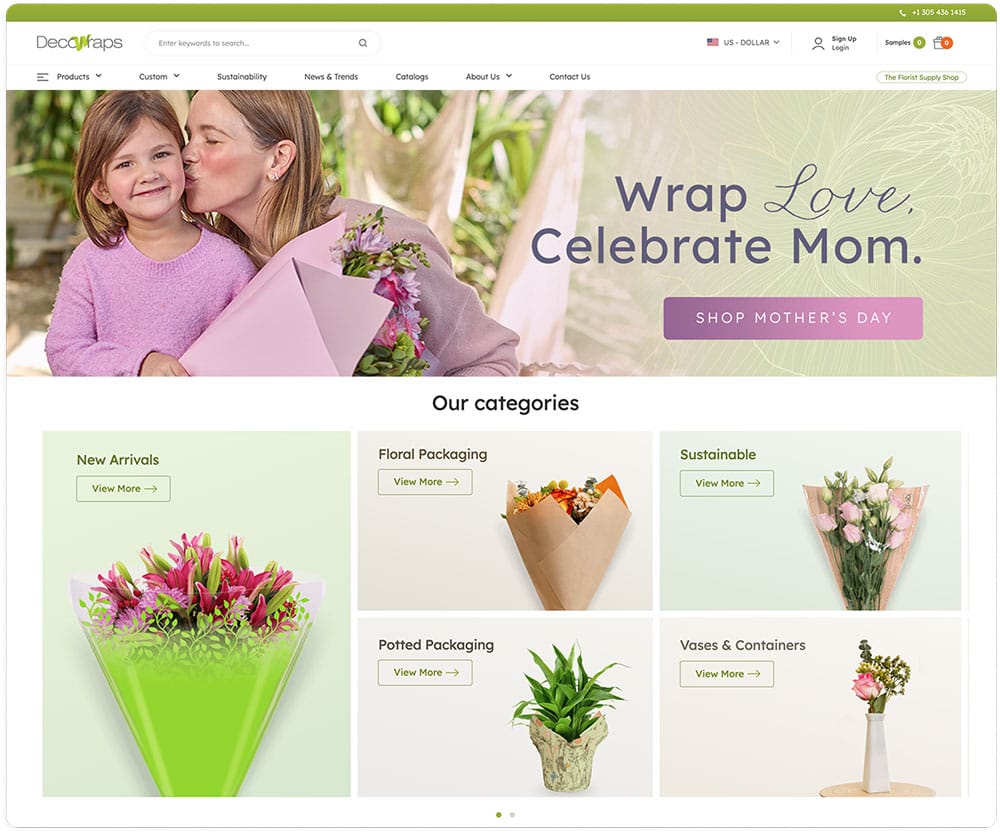Select the first carousel dot
Viewport: 1000px width, 833px height.
(499, 815)
